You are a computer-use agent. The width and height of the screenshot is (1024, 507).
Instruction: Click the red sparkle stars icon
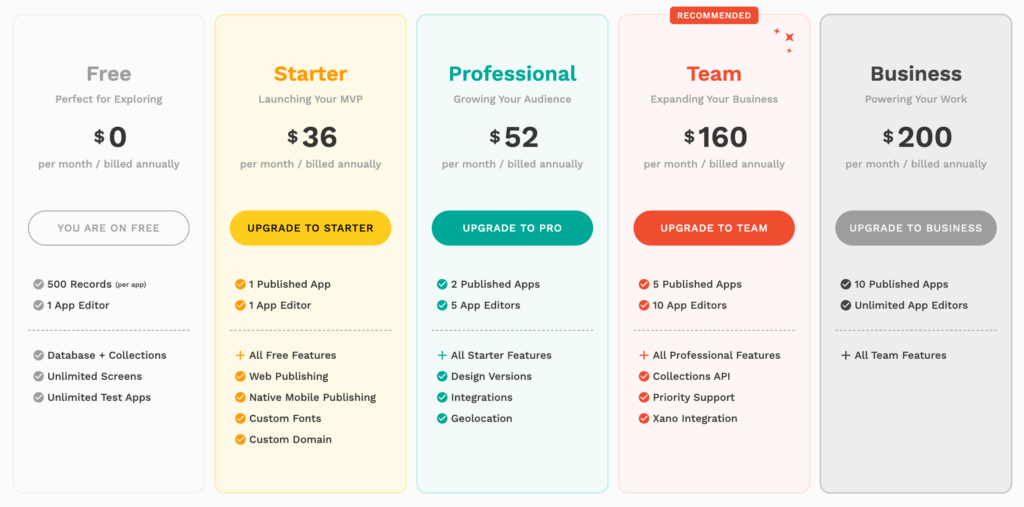[x=787, y=39]
